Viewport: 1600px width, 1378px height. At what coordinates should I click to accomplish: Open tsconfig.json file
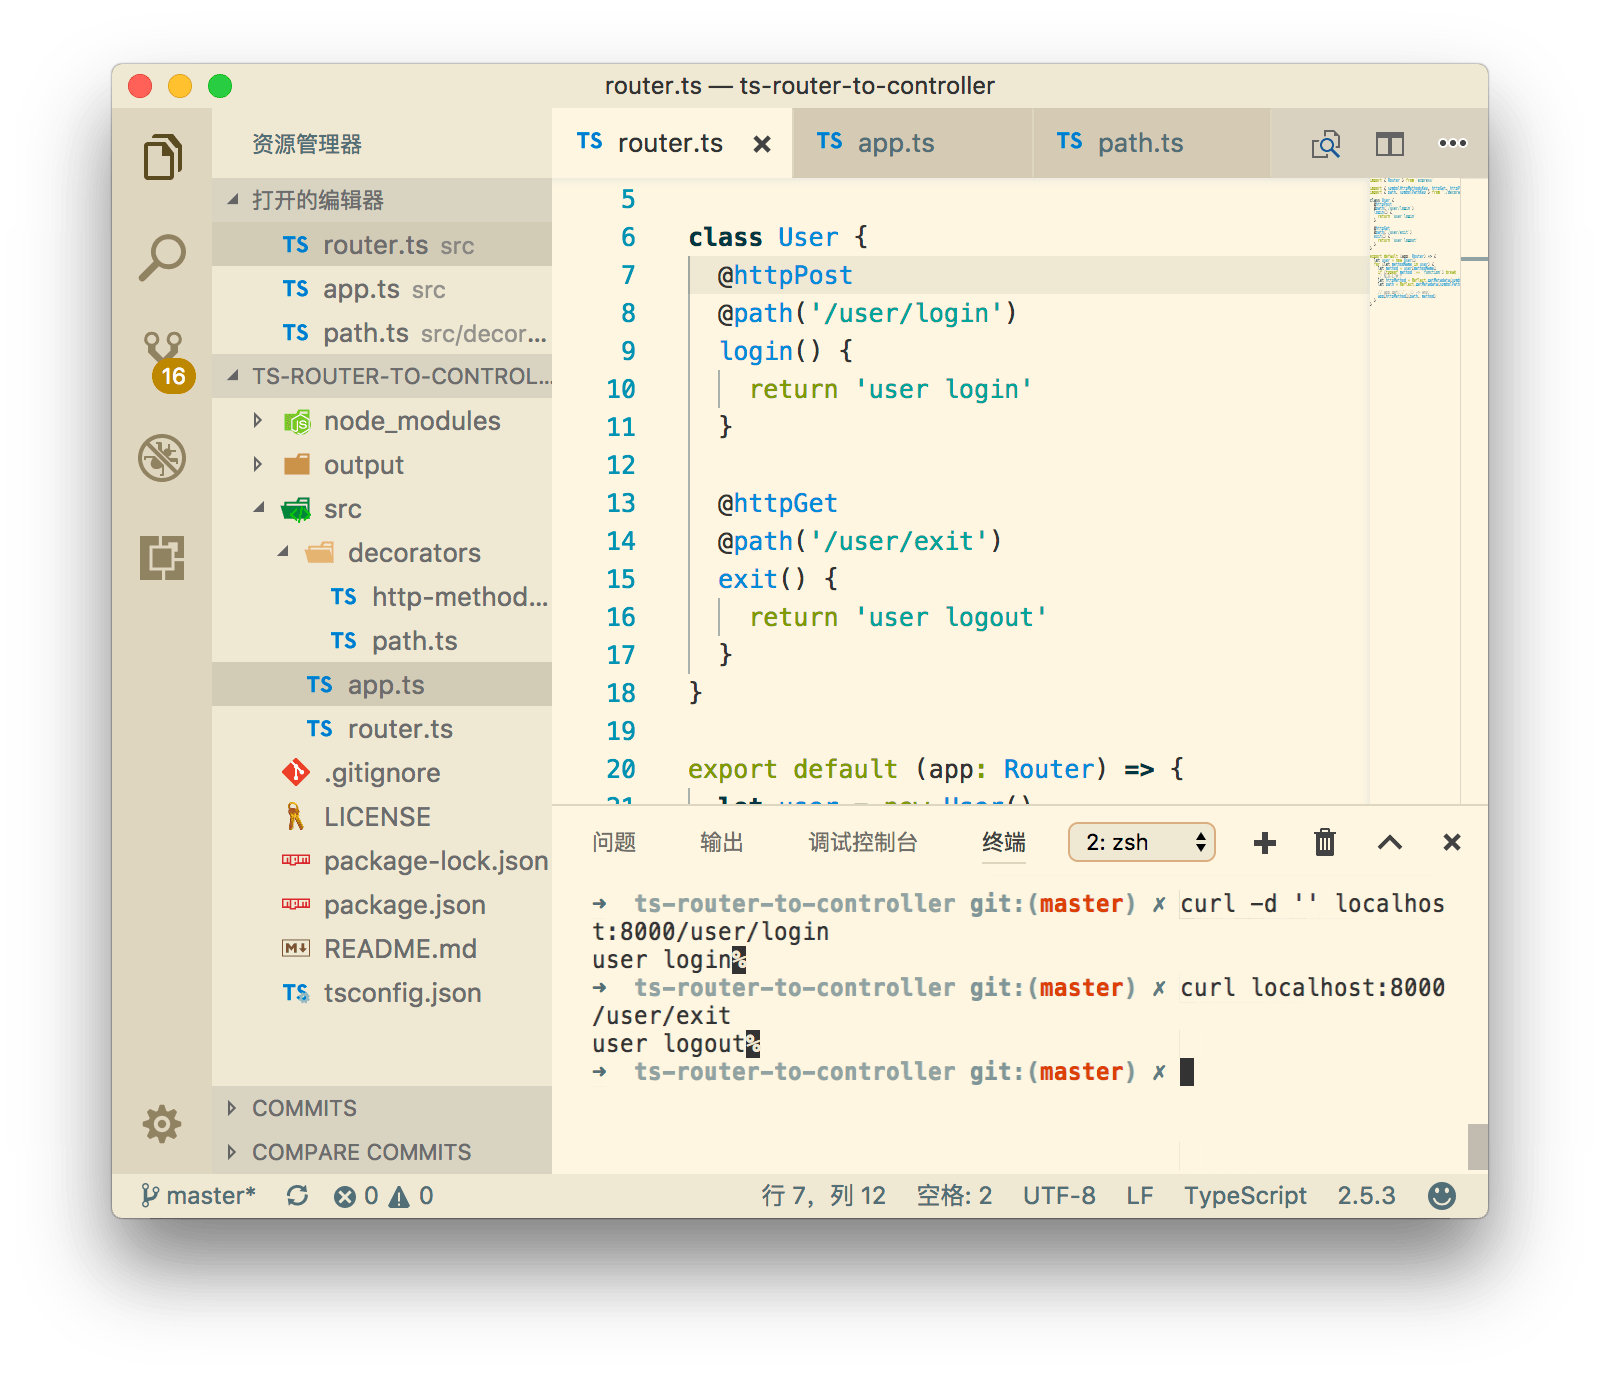382,993
